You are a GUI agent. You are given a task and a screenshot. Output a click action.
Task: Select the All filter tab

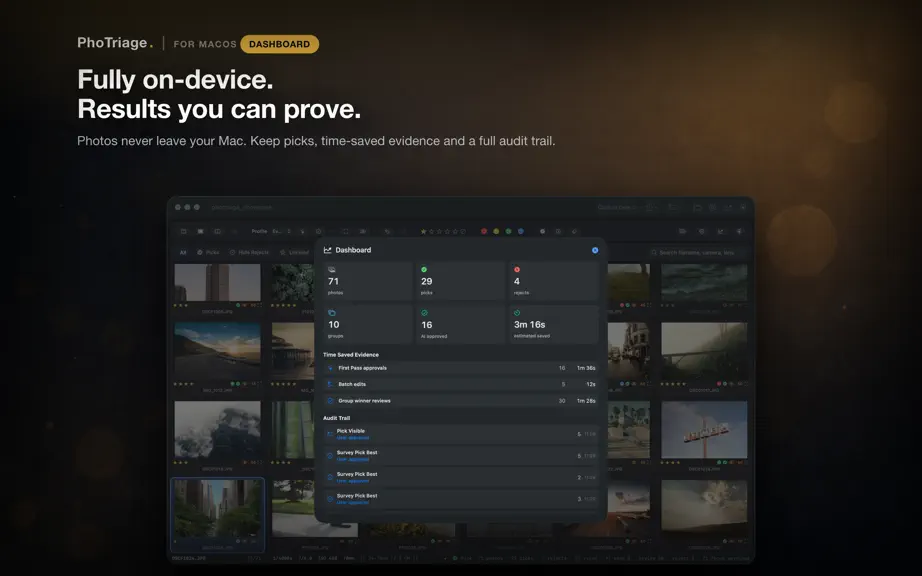coord(183,253)
